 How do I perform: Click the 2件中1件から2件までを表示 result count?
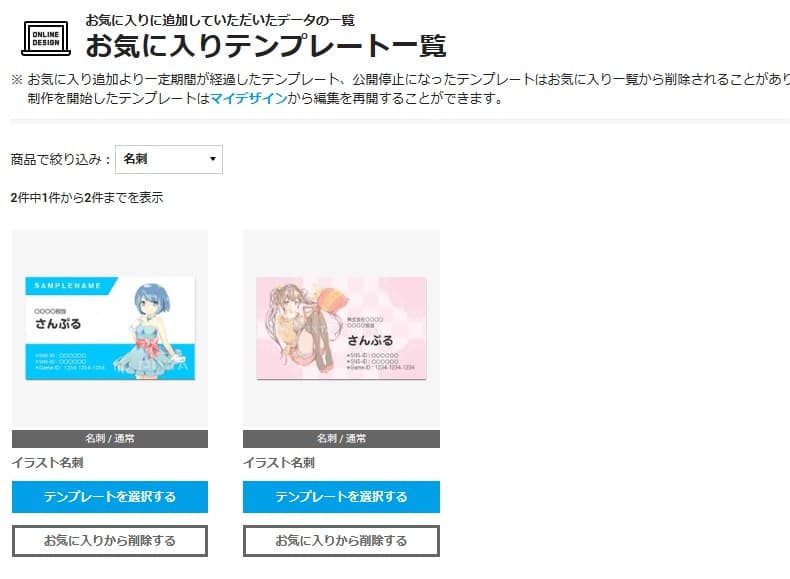click(87, 198)
